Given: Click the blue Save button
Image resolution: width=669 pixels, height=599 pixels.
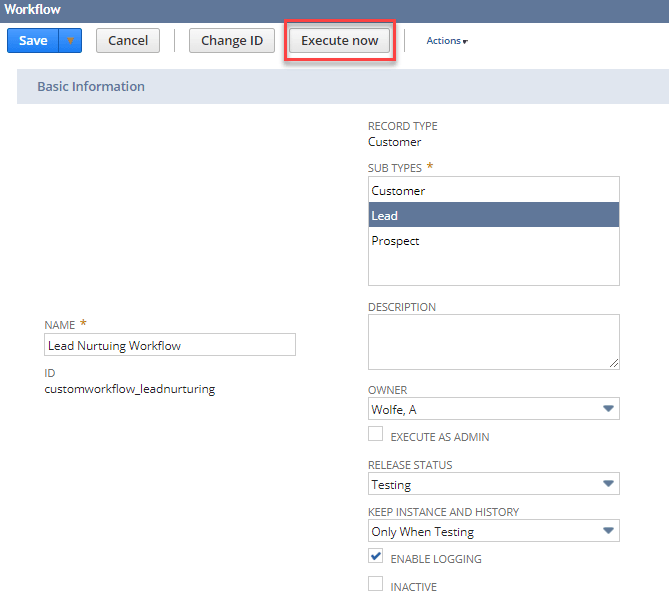Looking at the screenshot, I should pos(33,41).
